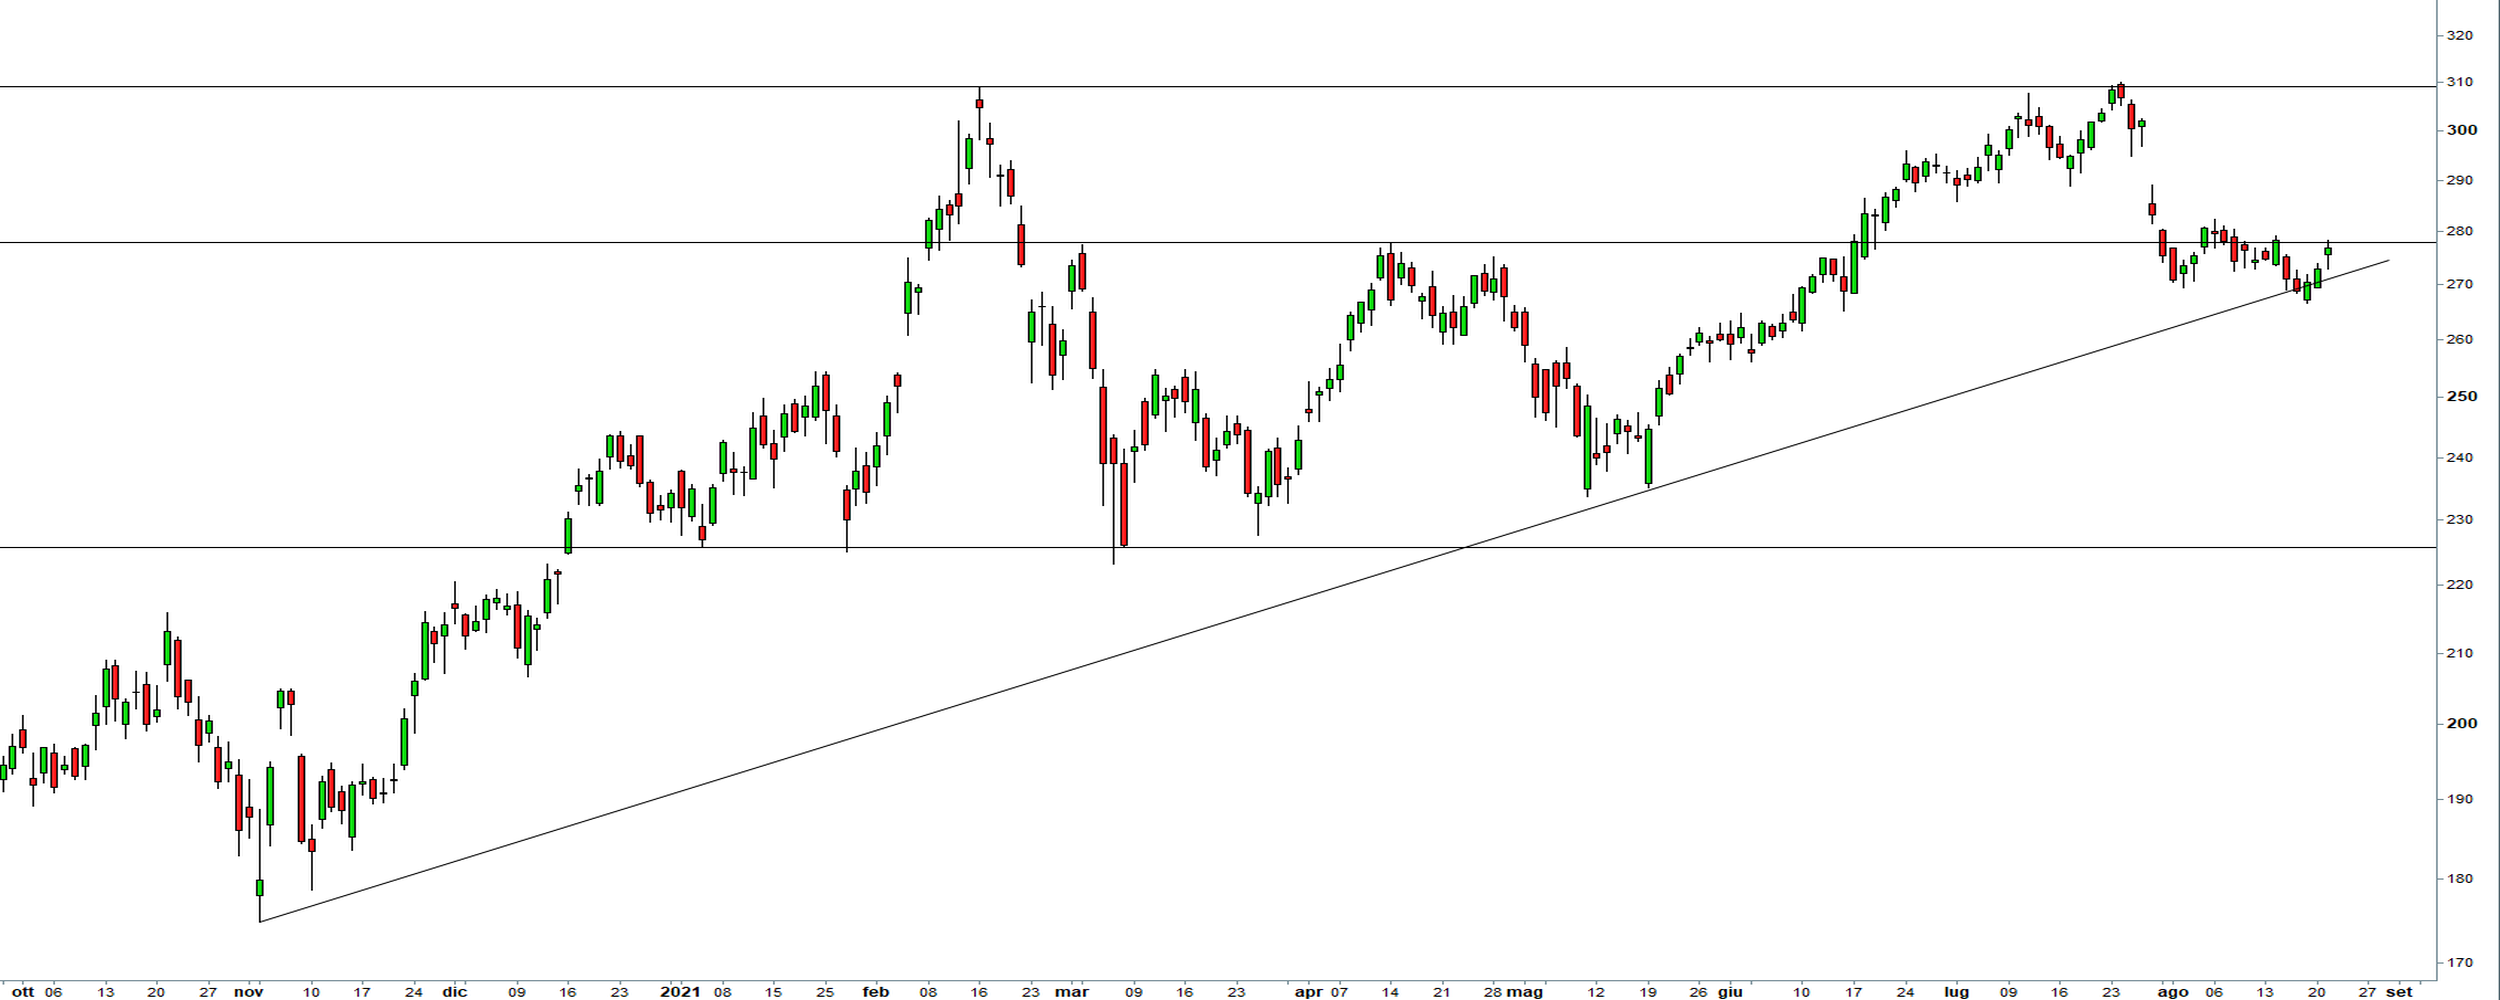Click the apr month label
The height and width of the screenshot is (1000, 2500).
click(x=1308, y=992)
